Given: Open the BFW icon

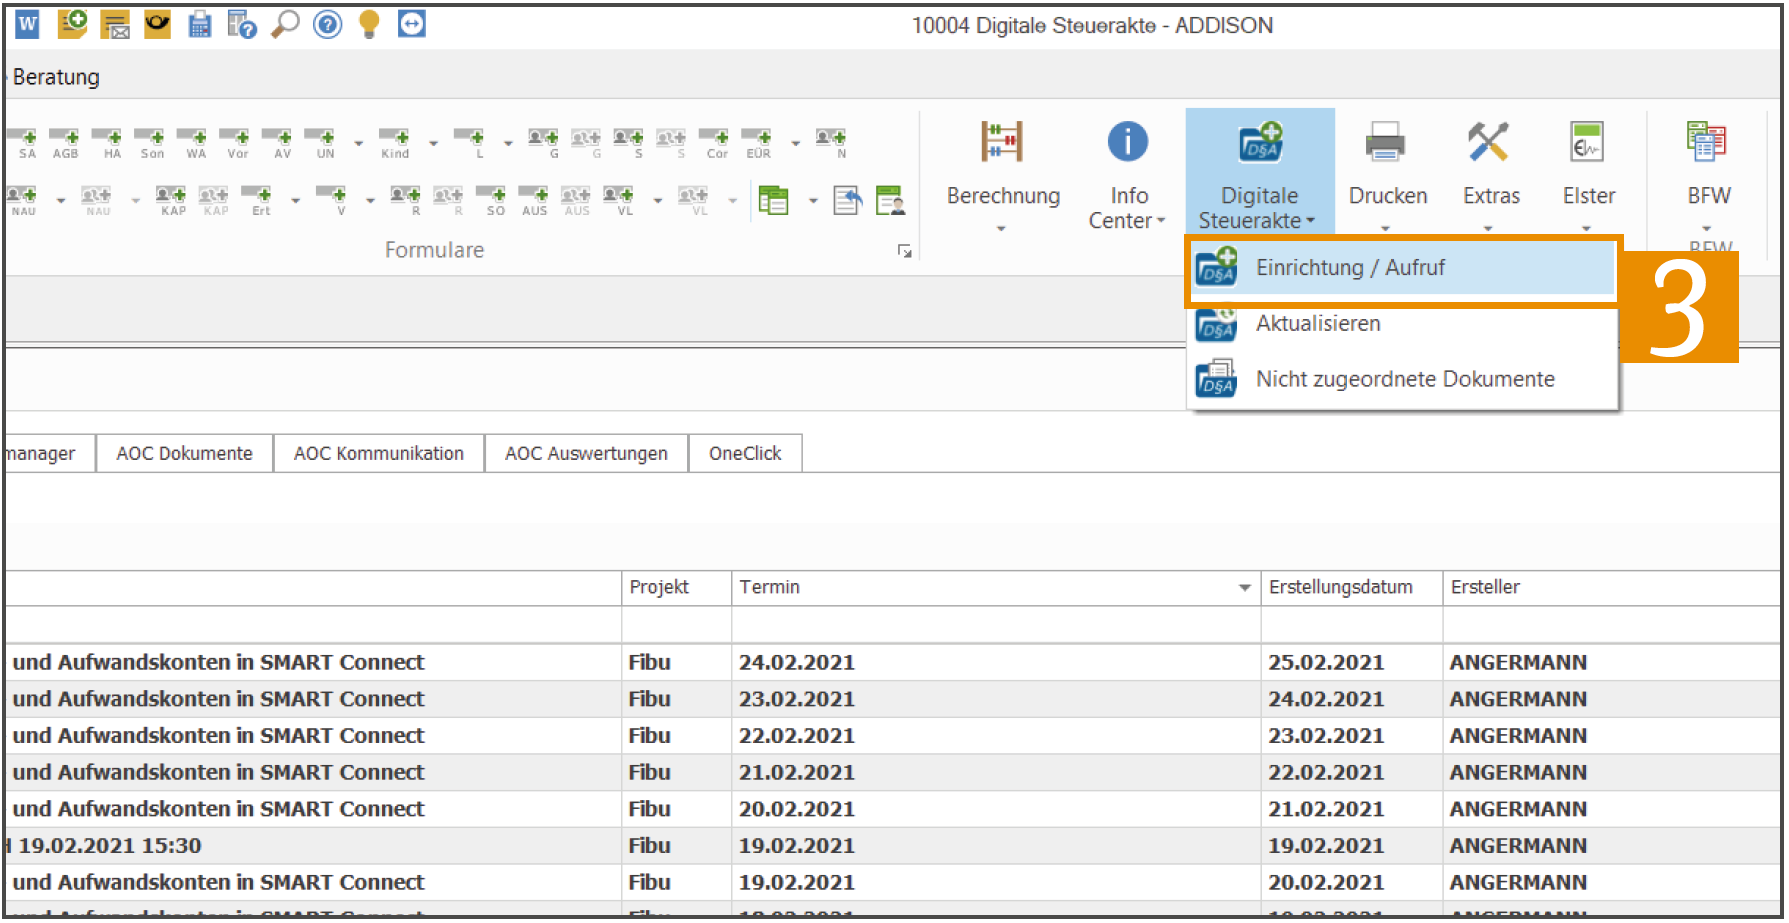Looking at the screenshot, I should [x=1706, y=142].
